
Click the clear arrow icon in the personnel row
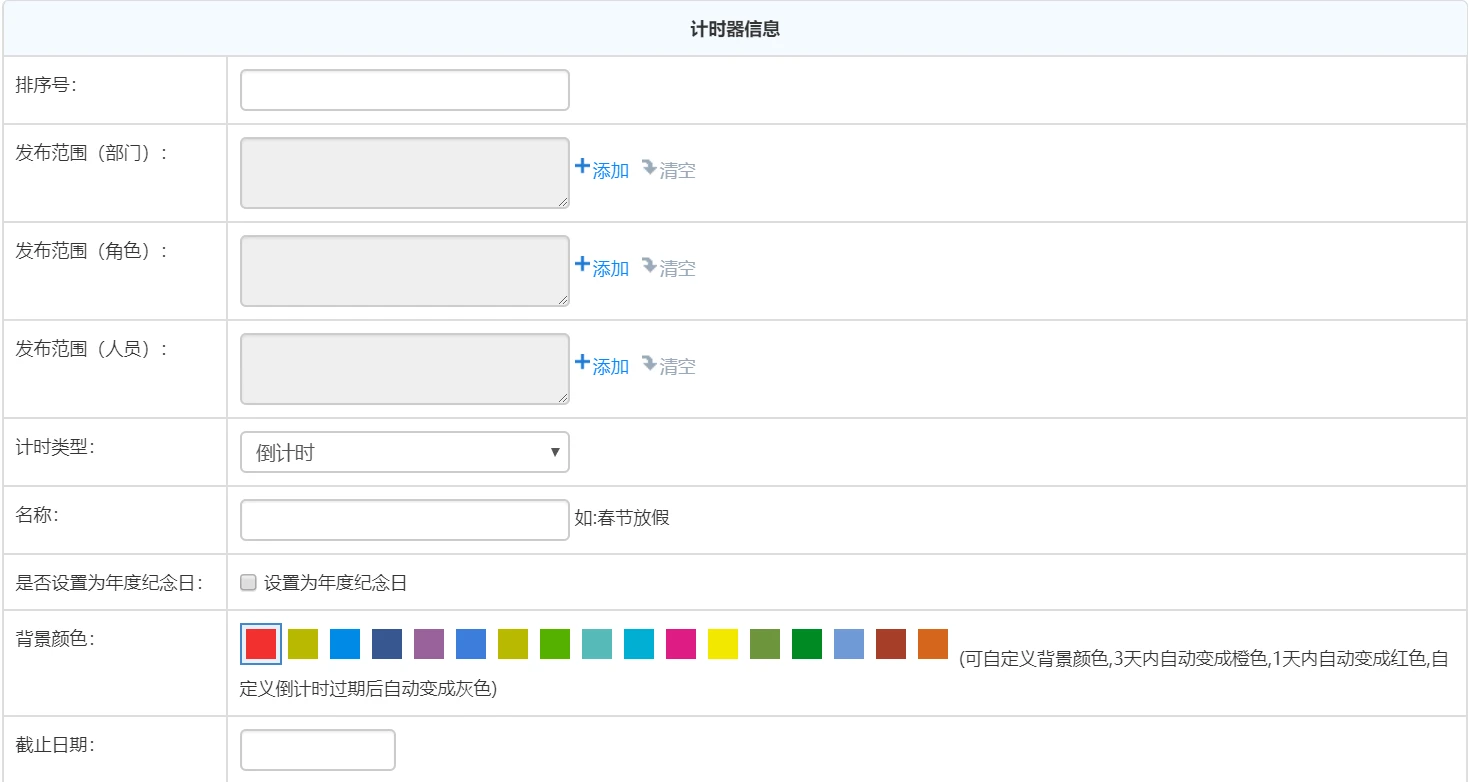649,362
